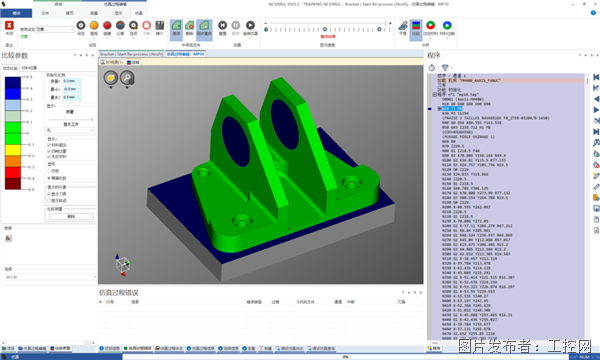Collapse the mp10.tap program tree node

click(x=434, y=94)
